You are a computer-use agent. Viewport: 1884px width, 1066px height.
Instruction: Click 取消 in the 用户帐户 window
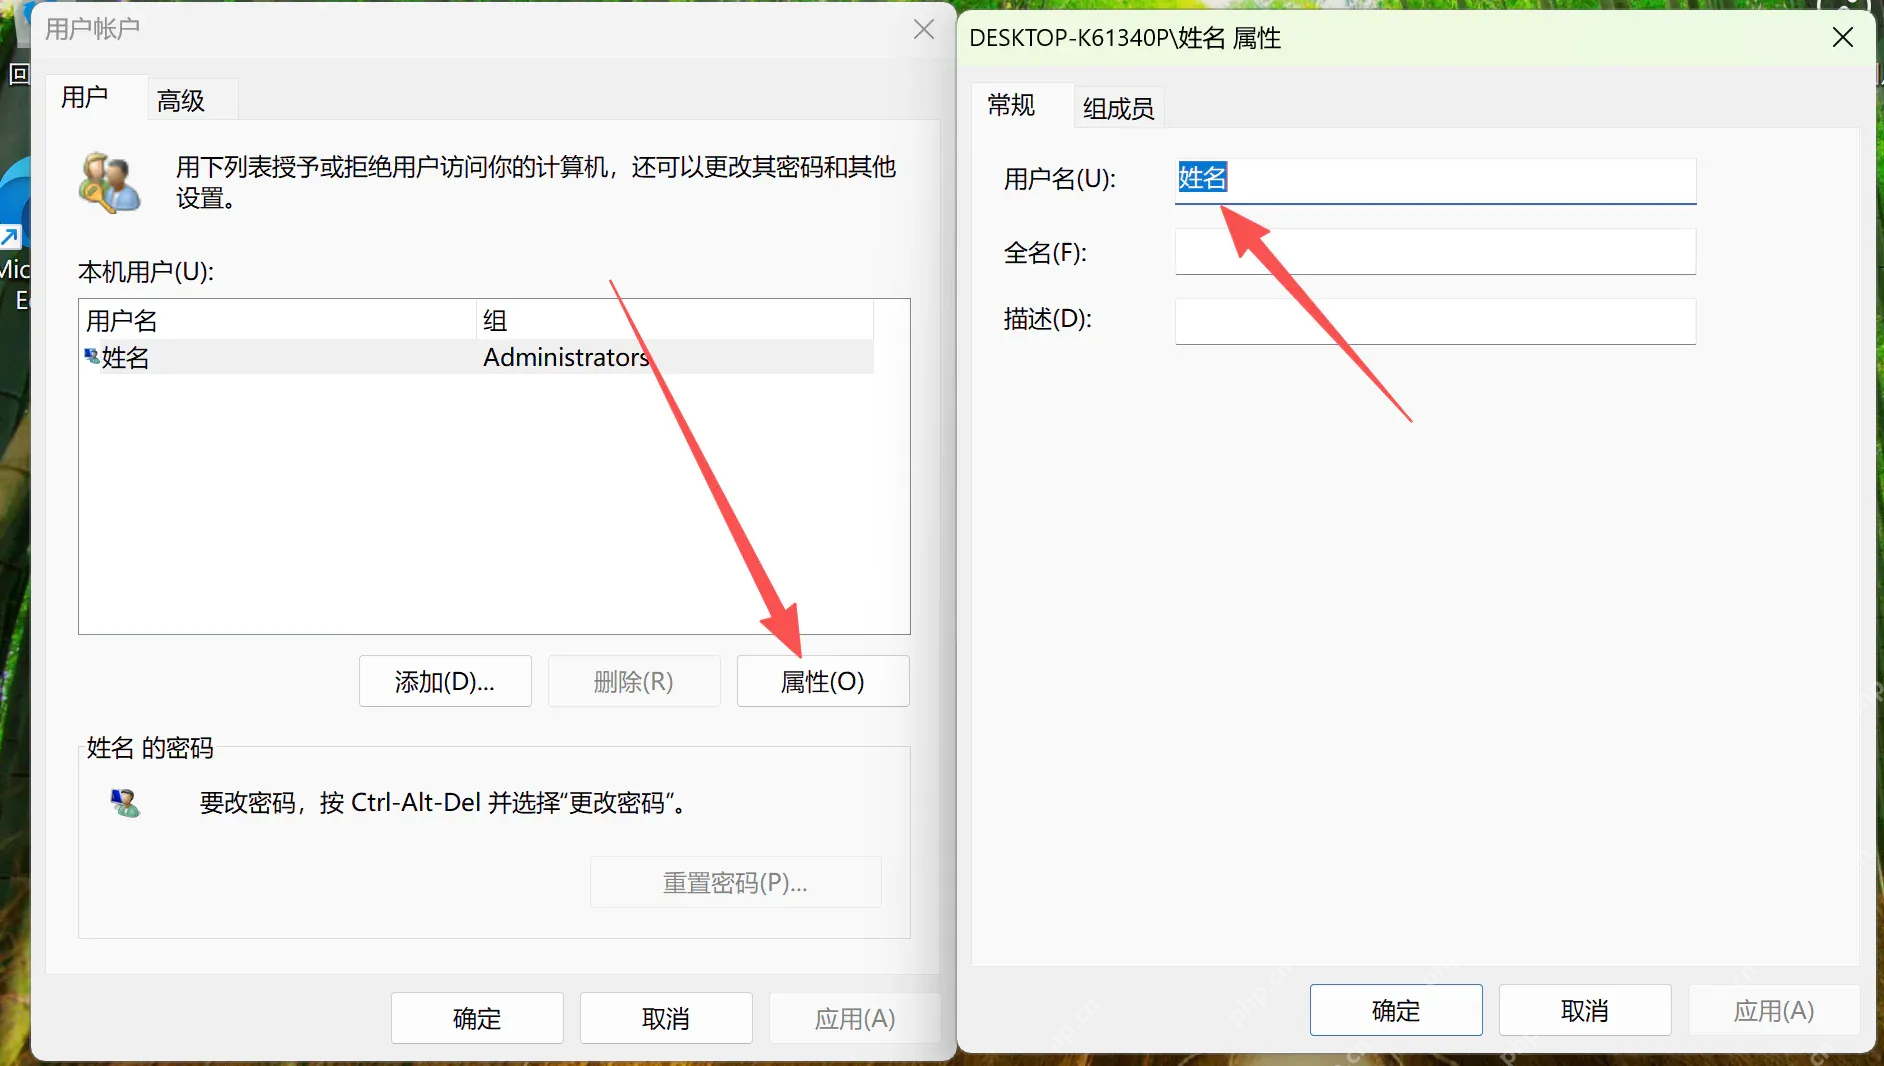click(x=666, y=1018)
